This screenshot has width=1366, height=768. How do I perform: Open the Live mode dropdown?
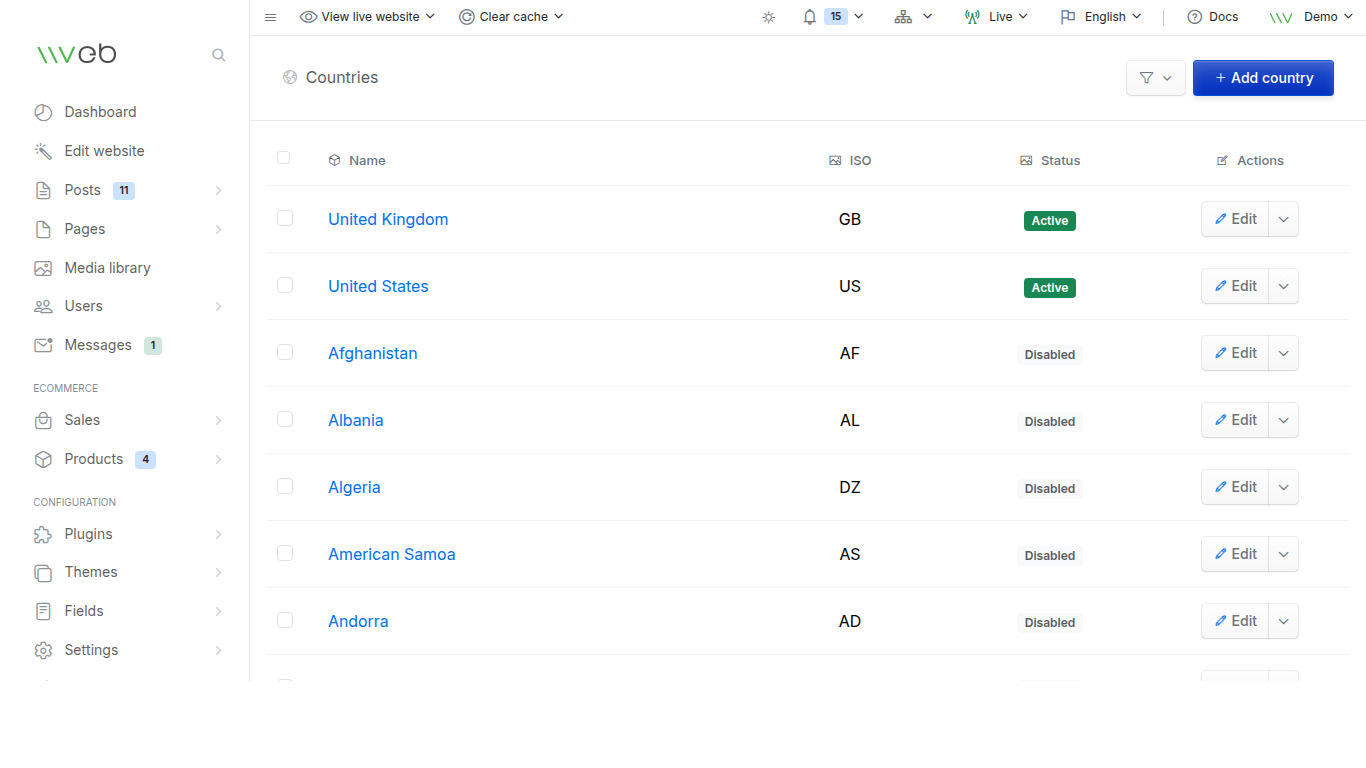click(x=996, y=17)
